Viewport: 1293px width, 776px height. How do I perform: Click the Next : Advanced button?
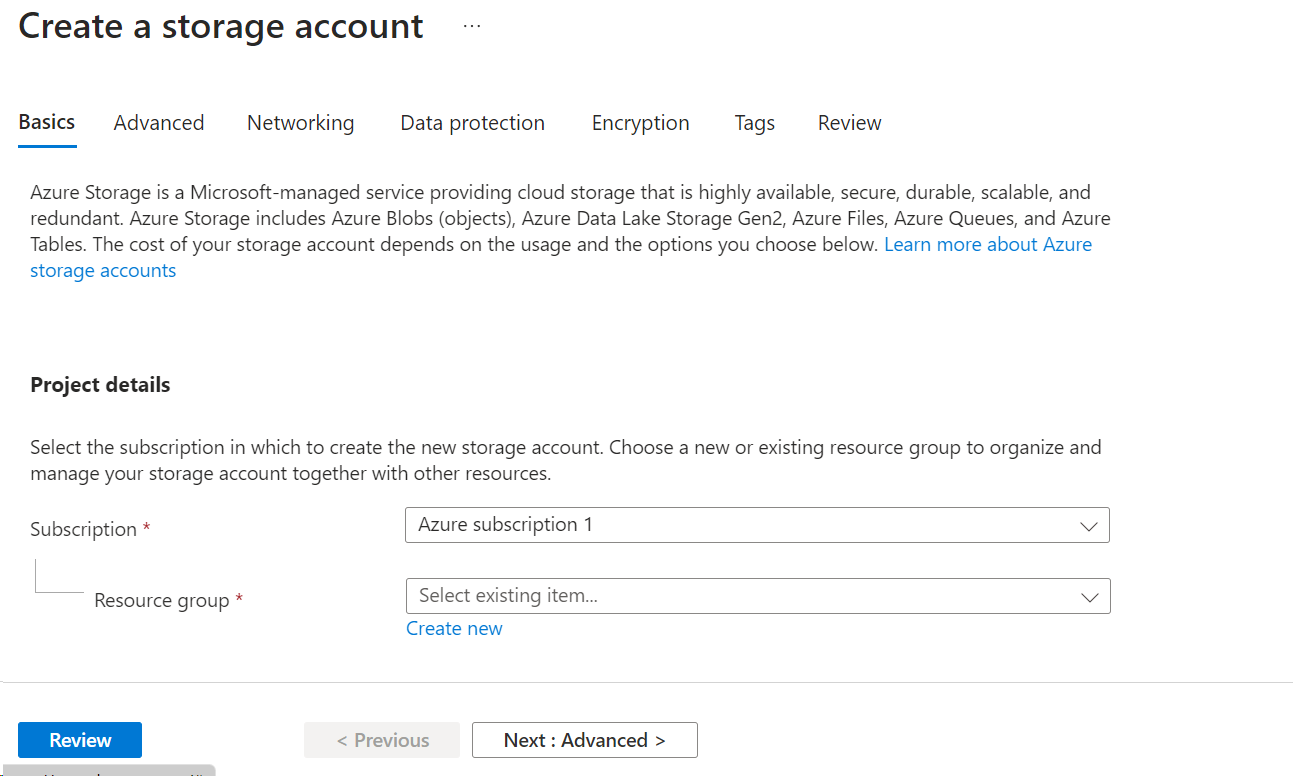(584, 740)
